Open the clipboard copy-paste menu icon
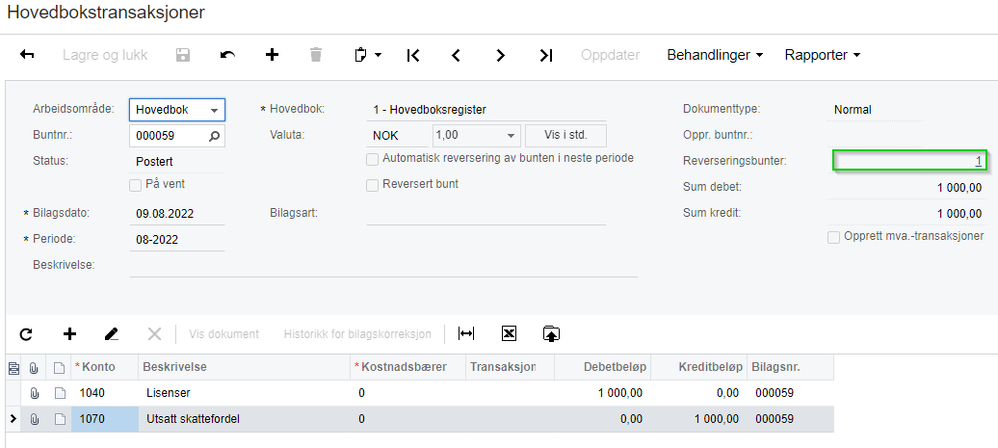The image size is (998, 448). 367,55
